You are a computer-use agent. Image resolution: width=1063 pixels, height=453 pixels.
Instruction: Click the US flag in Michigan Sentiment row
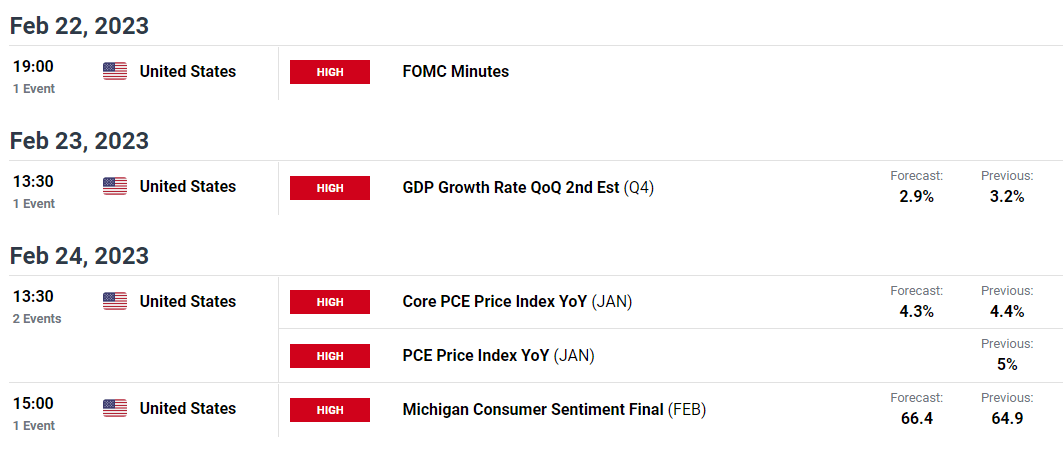pyautogui.click(x=115, y=408)
